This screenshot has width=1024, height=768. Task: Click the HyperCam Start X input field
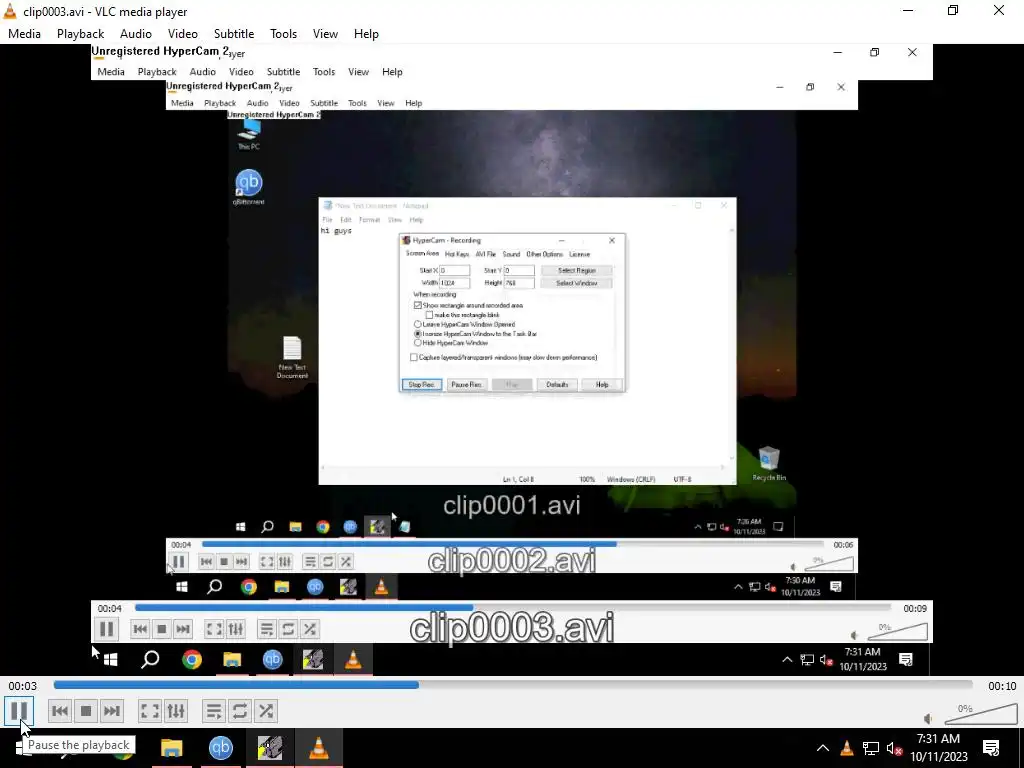click(455, 270)
